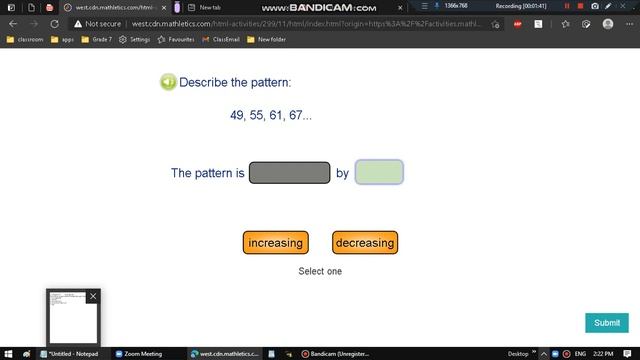Open the New folder bookmarks folder
640x360 pixels.
pyautogui.click(x=266, y=40)
